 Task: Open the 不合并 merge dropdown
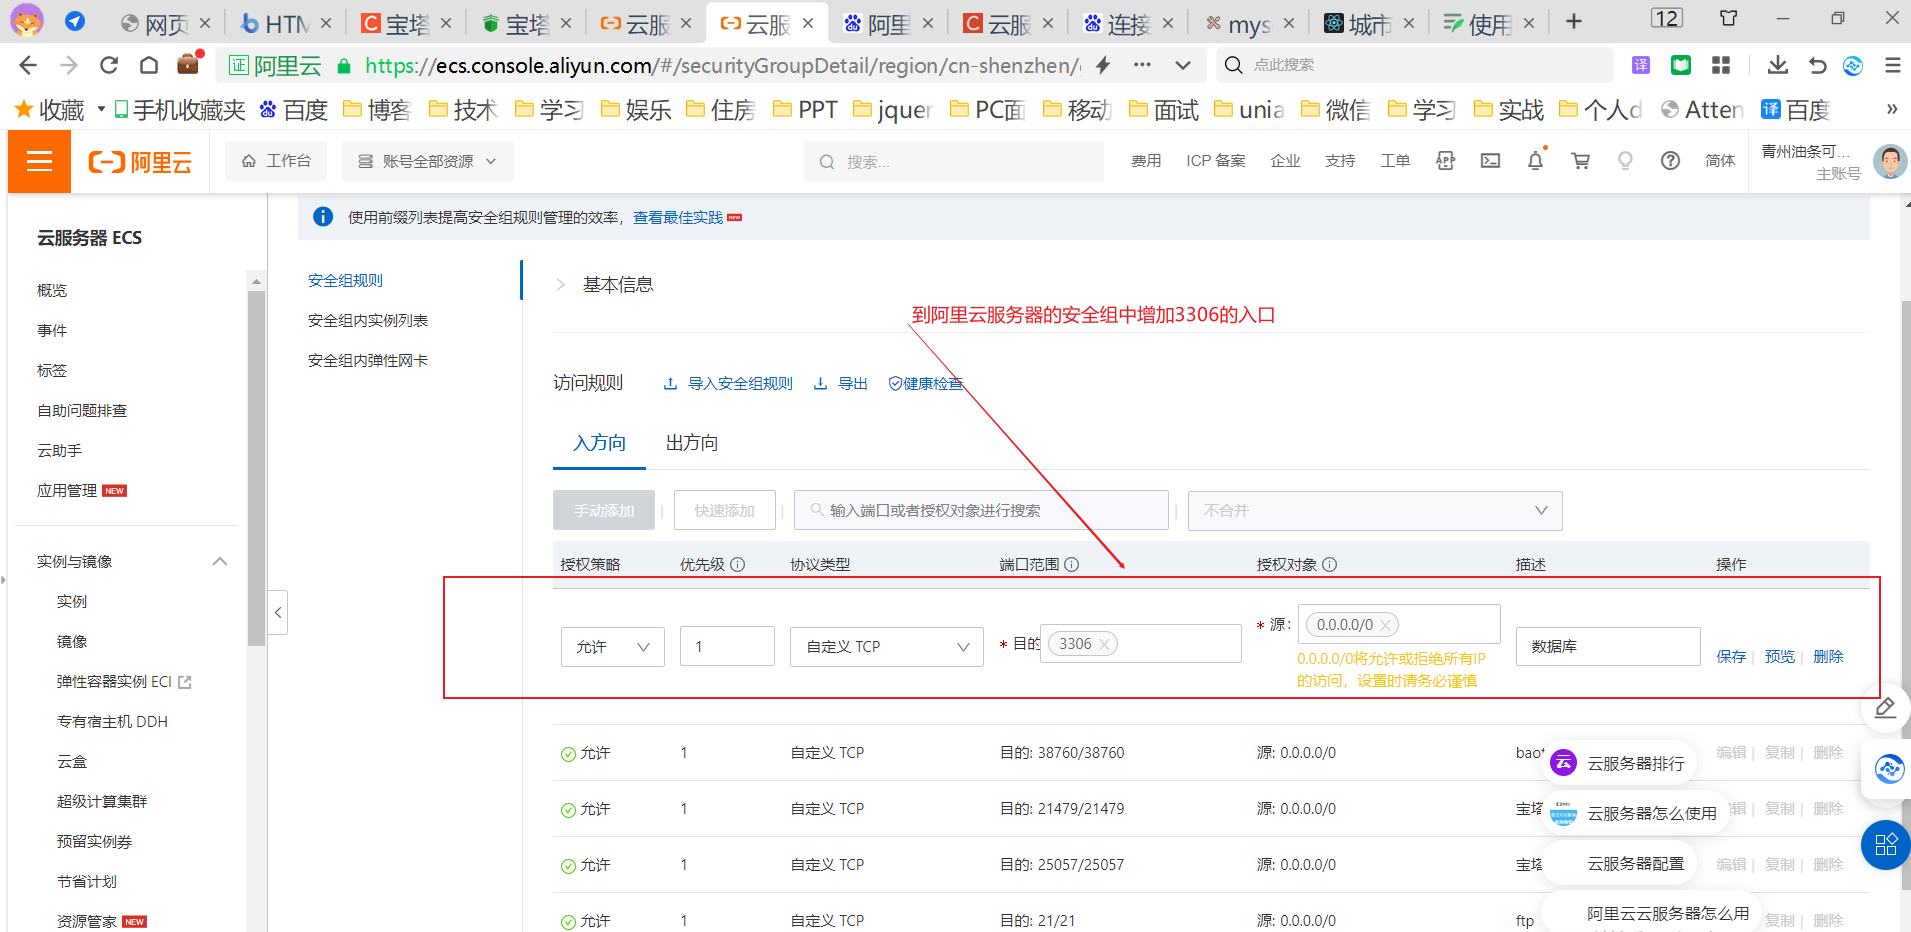(x=1375, y=511)
